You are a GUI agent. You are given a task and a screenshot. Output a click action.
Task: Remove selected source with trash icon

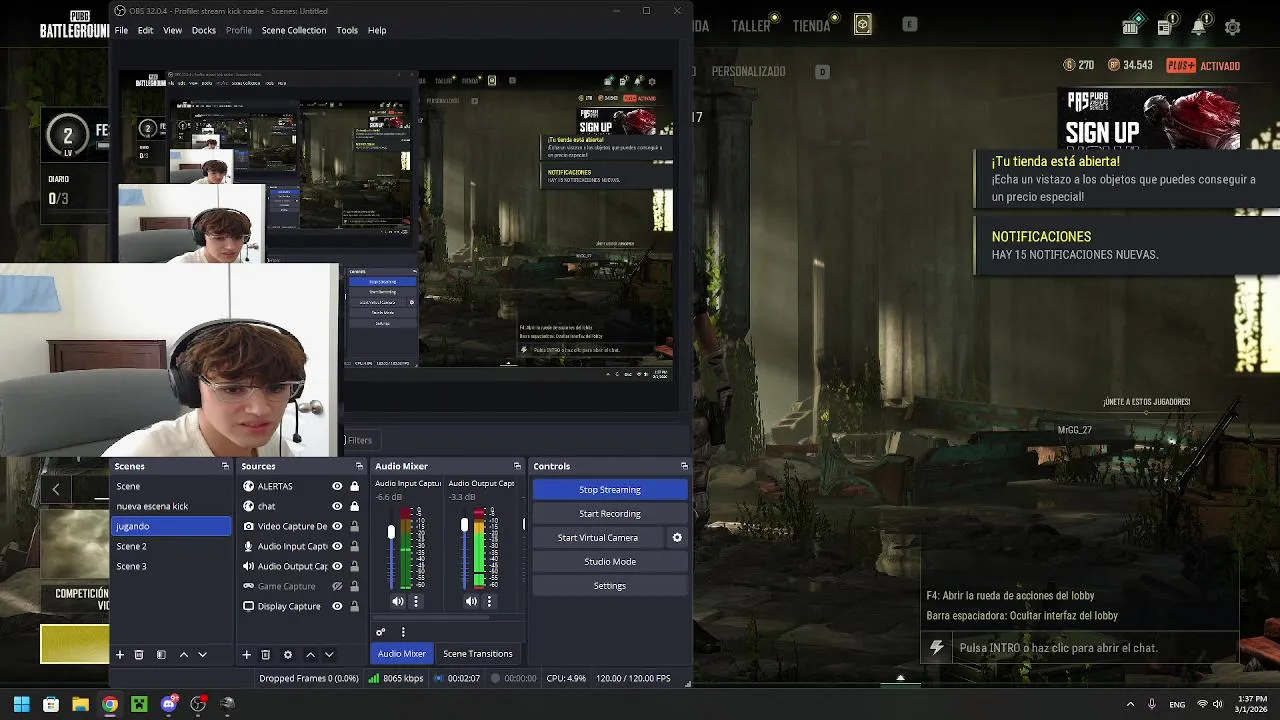(265, 654)
